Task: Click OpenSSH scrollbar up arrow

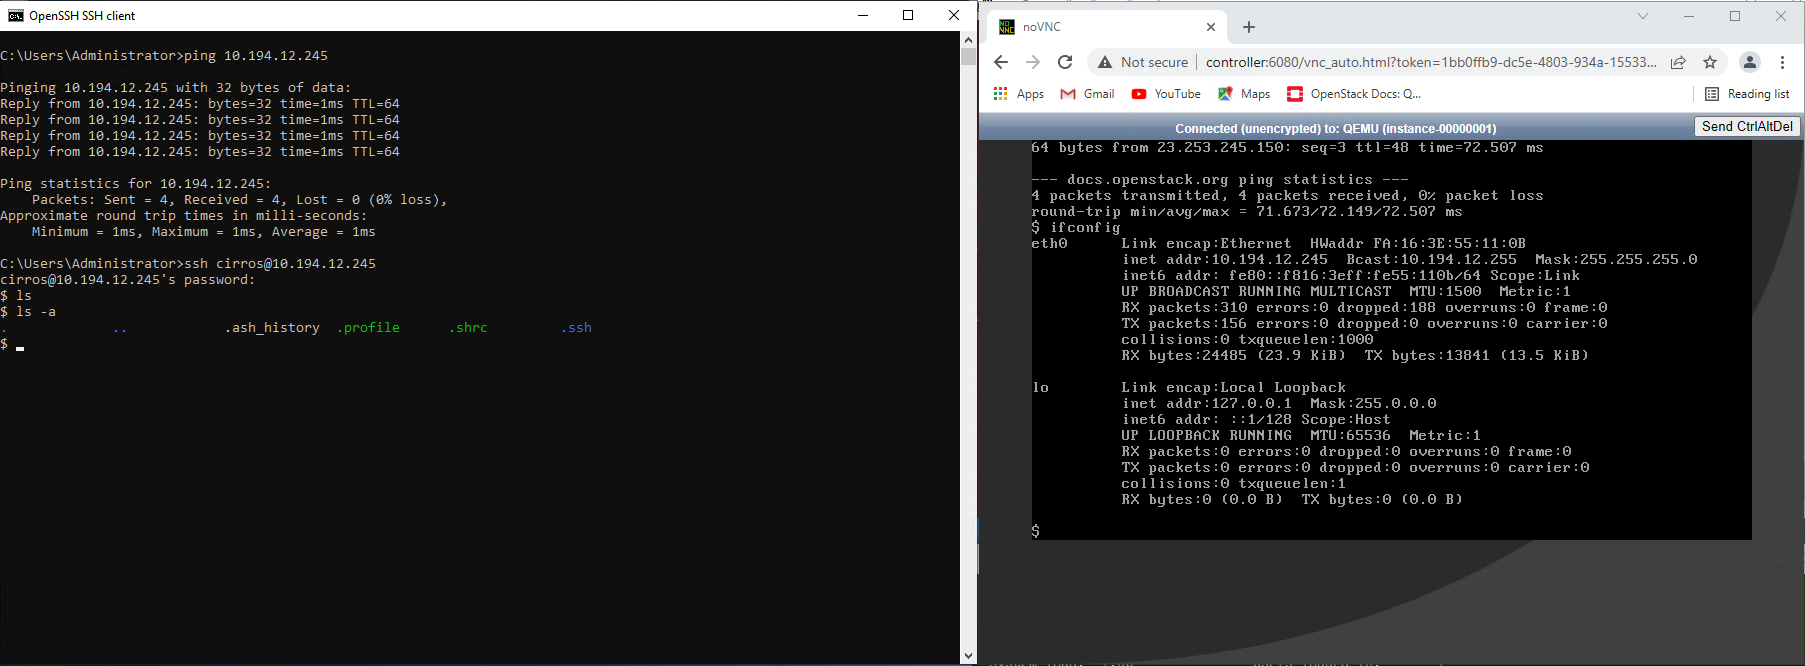Action: pyautogui.click(x=968, y=40)
